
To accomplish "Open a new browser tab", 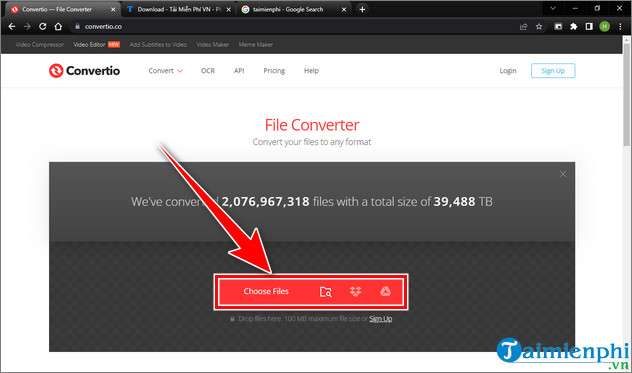I will (x=362, y=9).
